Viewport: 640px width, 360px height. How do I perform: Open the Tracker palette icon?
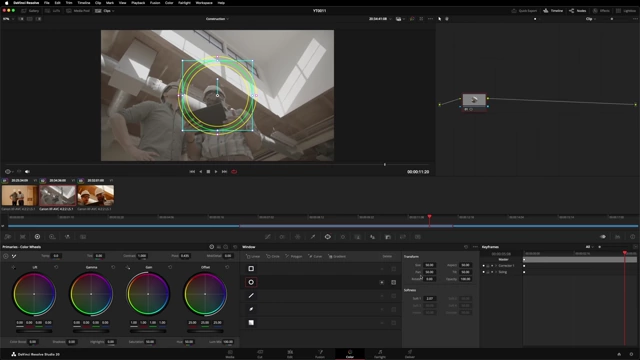point(343,237)
